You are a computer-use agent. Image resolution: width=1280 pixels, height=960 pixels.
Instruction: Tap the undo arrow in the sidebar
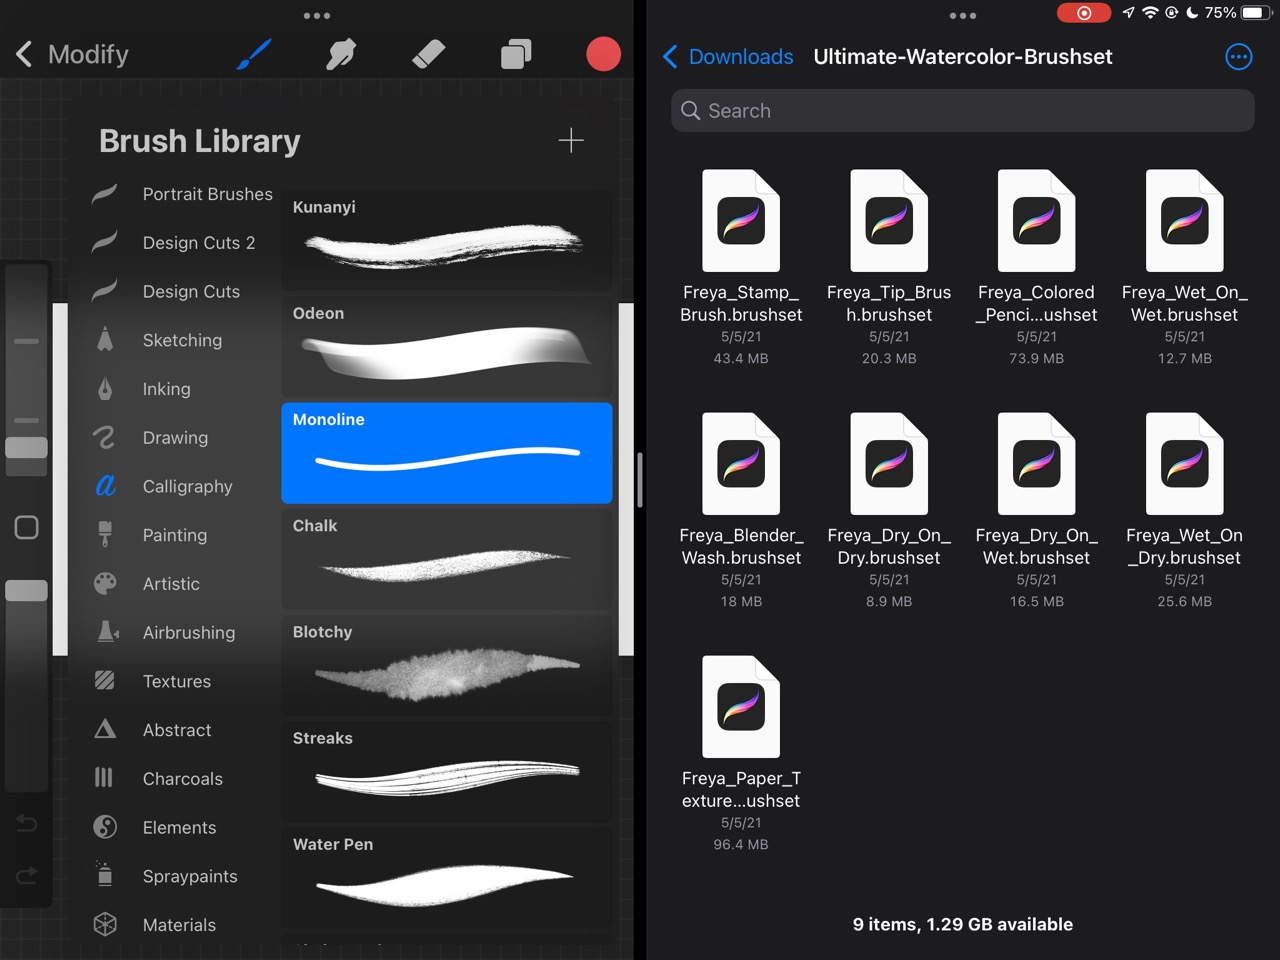pyautogui.click(x=27, y=823)
